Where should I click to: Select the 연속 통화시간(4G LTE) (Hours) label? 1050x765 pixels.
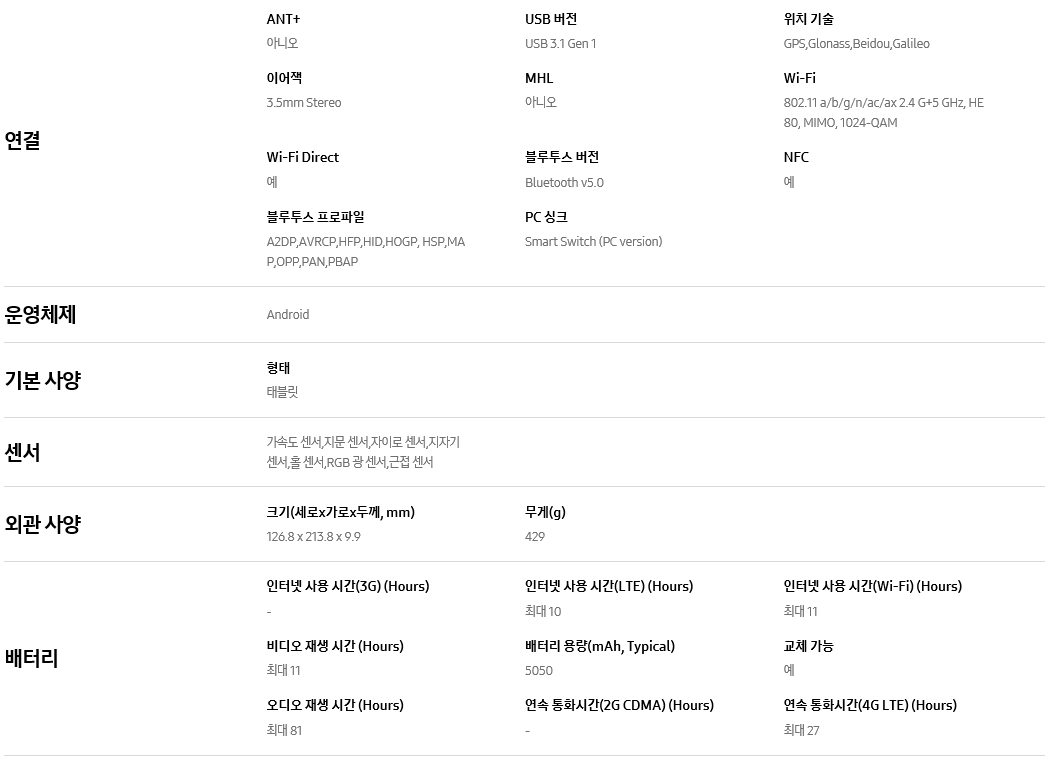click(870, 705)
